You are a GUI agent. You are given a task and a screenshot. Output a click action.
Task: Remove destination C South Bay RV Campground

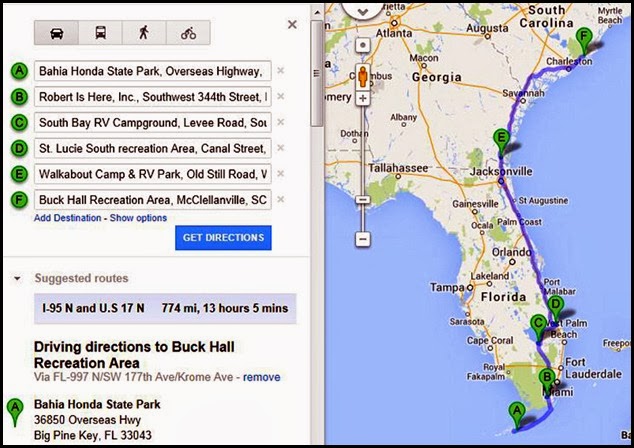click(x=280, y=122)
